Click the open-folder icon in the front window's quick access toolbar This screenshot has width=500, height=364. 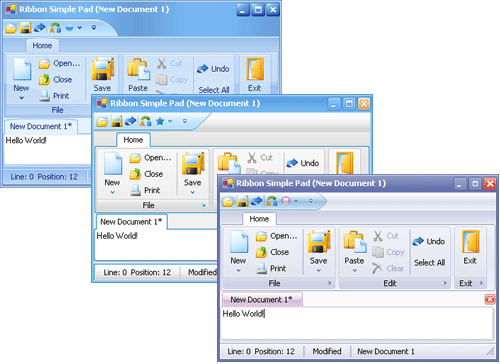click(228, 201)
